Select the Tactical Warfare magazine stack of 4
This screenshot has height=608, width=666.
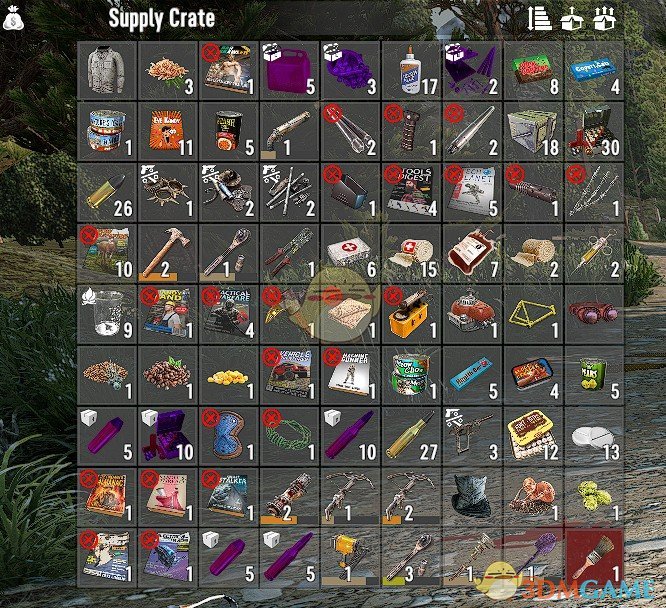[229, 314]
